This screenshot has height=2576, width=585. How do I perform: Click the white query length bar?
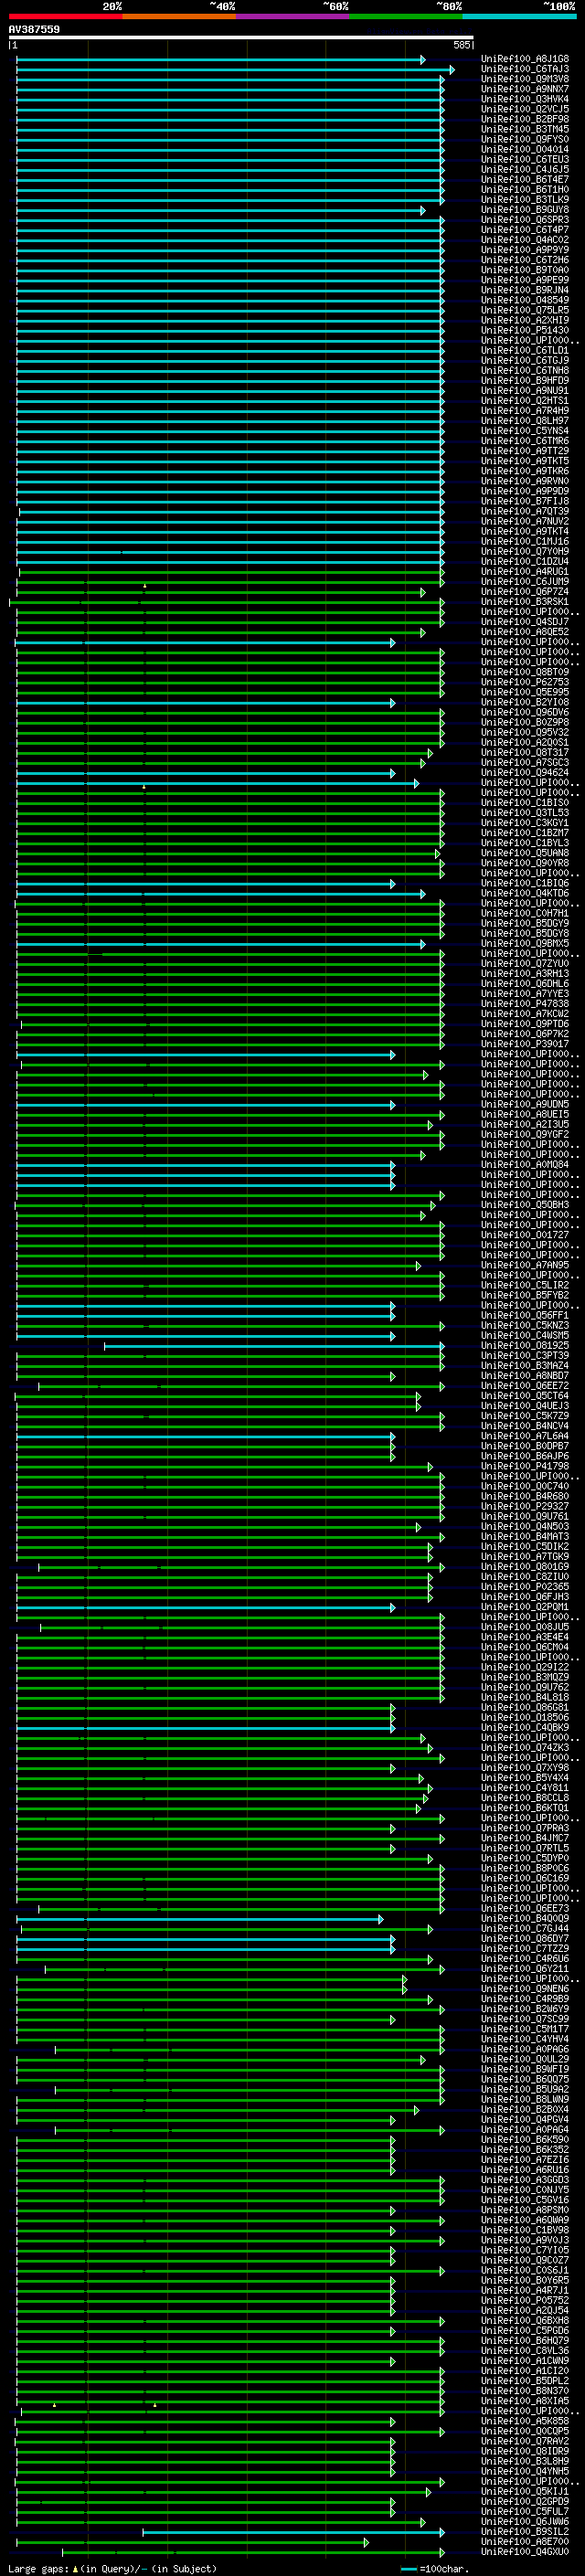(x=241, y=38)
